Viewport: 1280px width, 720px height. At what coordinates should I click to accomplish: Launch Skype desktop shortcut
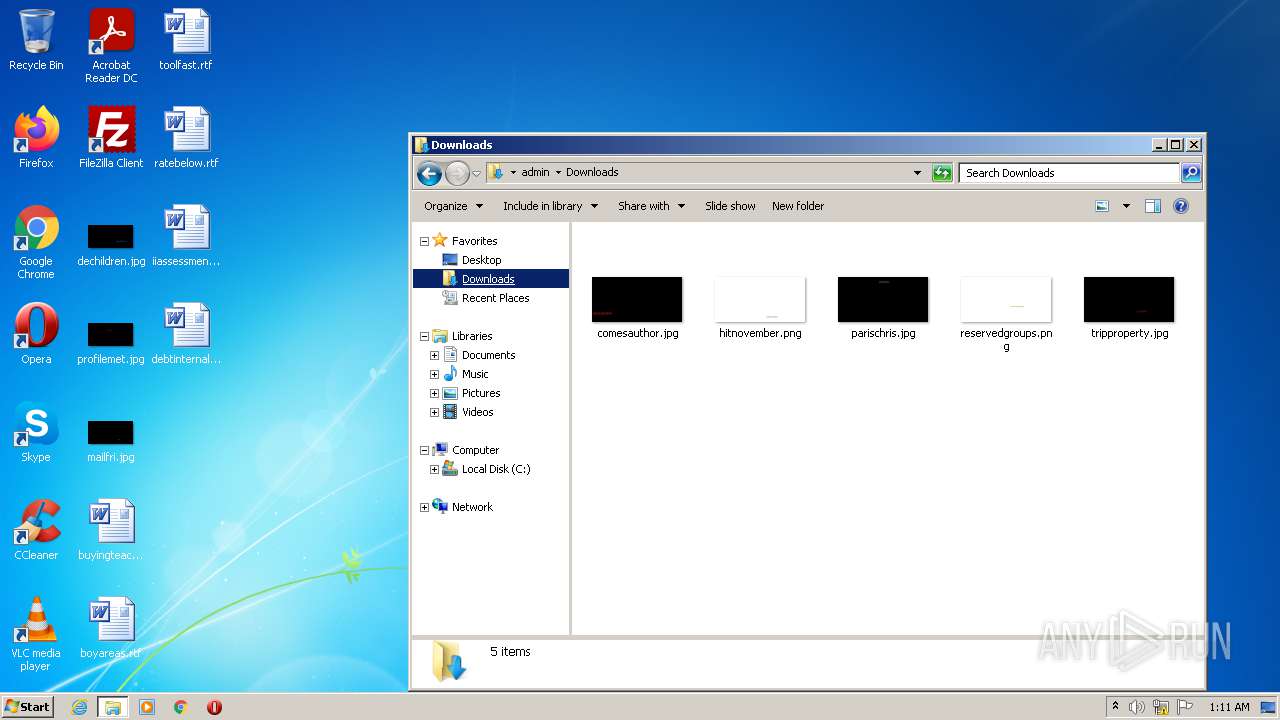(36, 432)
